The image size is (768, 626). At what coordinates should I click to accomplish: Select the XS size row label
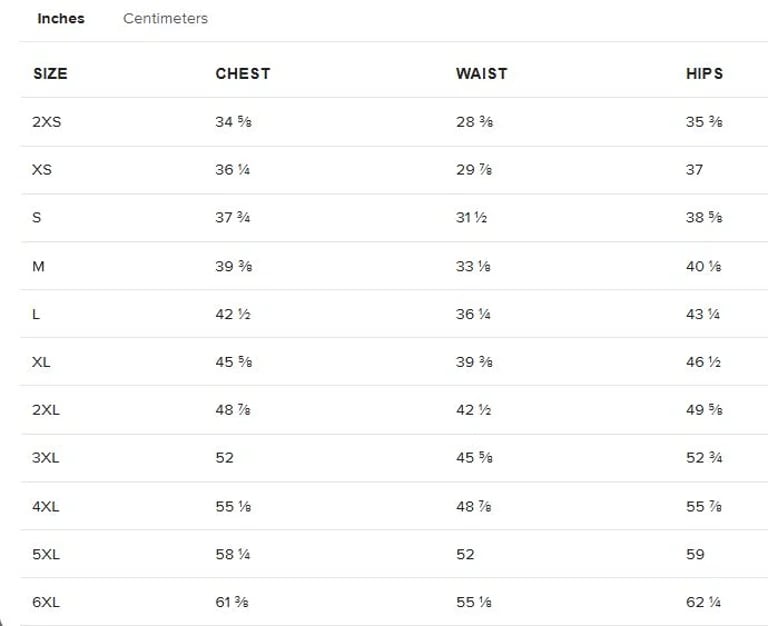pos(42,169)
